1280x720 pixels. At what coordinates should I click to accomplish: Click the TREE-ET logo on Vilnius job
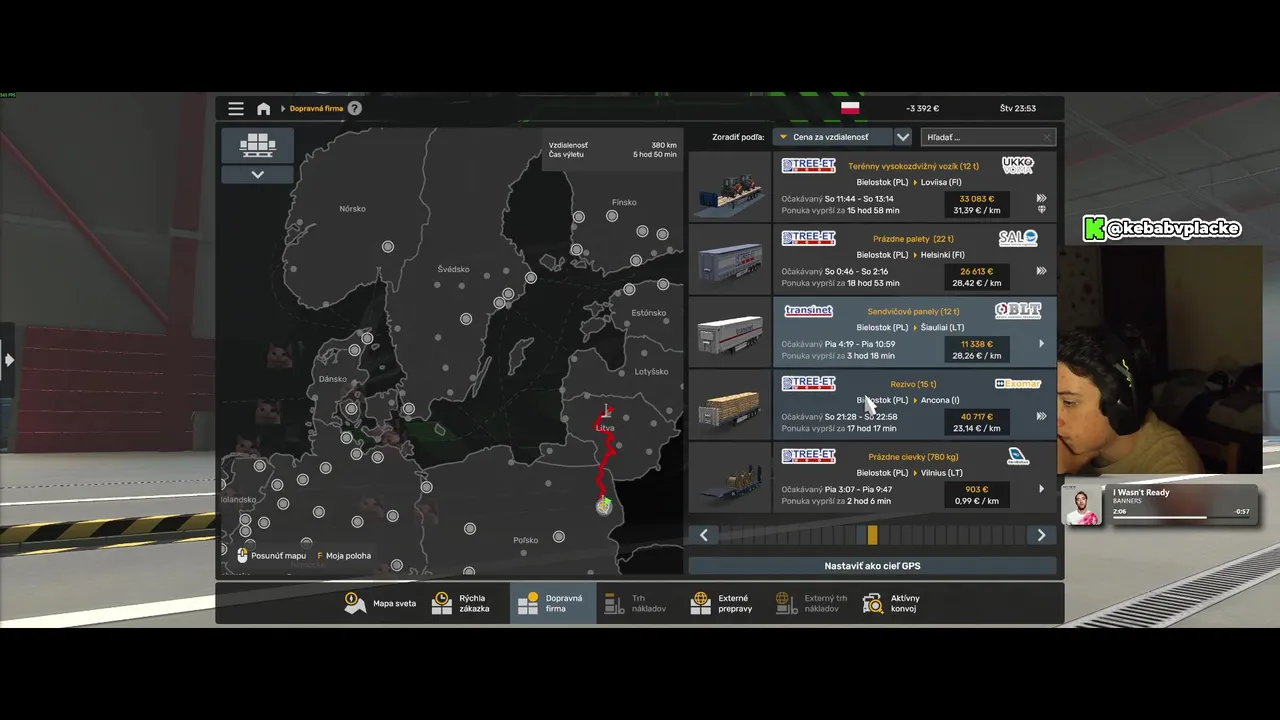(x=808, y=456)
